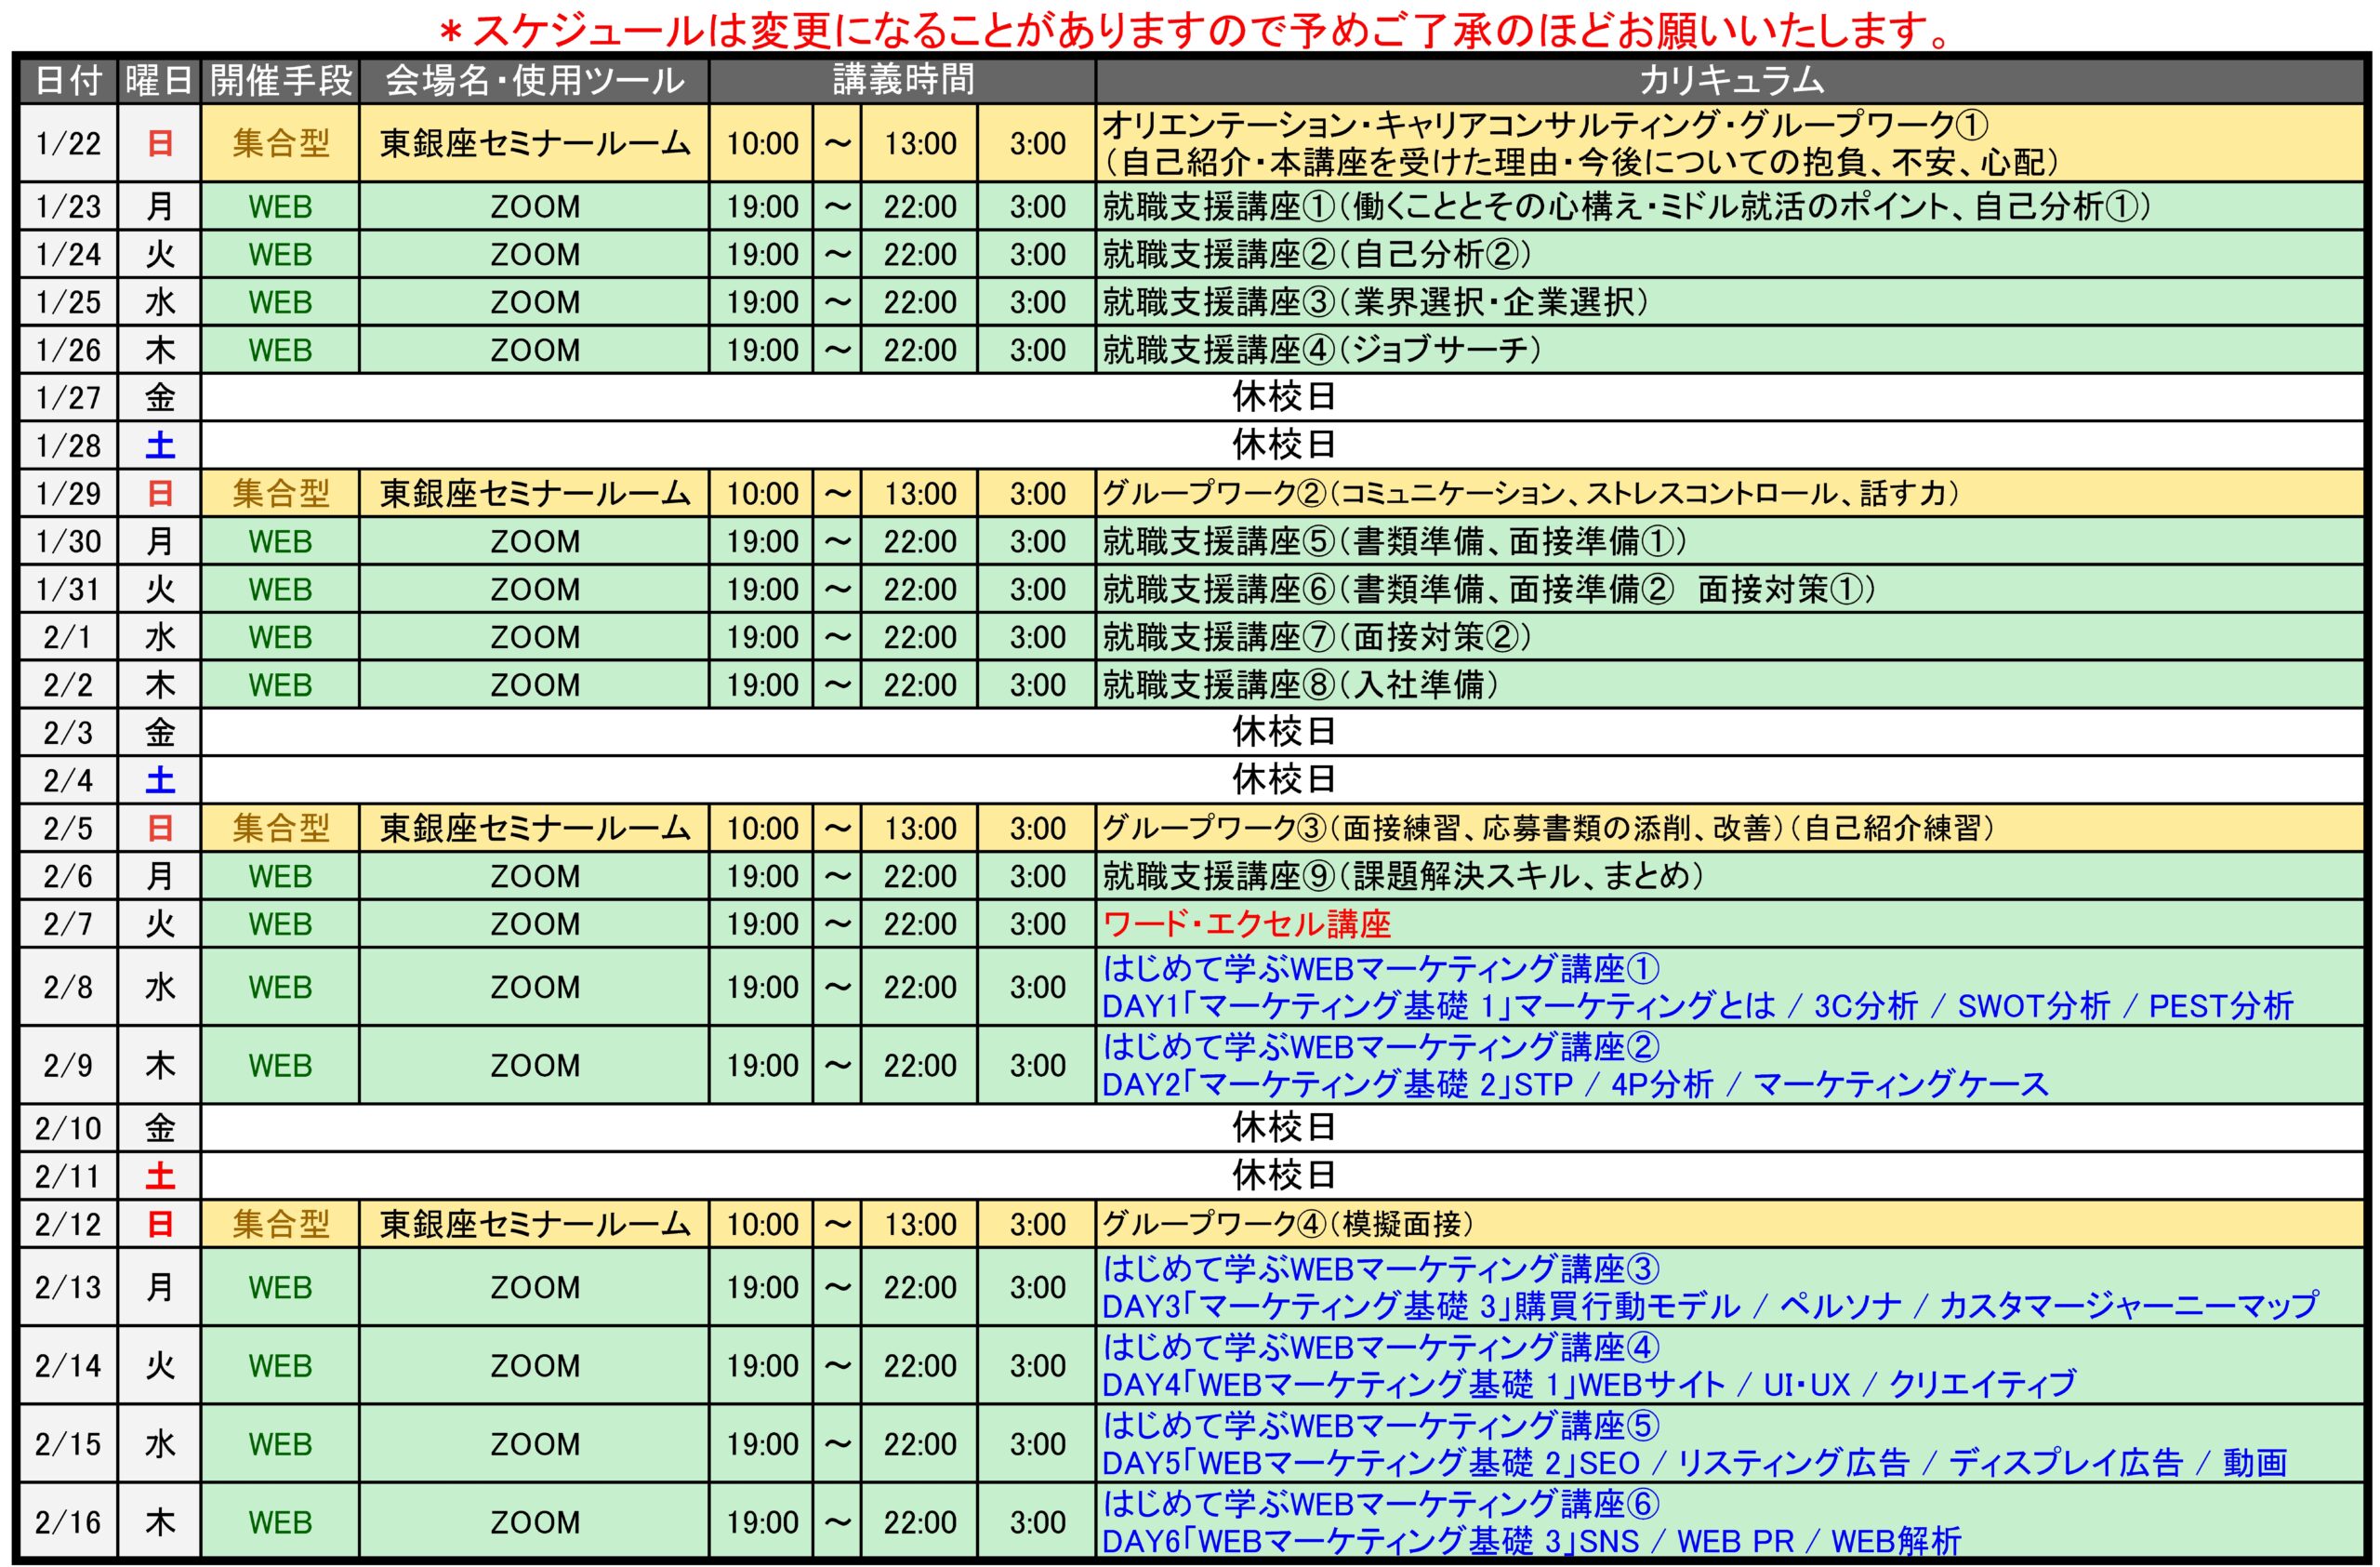Click the 木 weekday cell for 2/9

pyautogui.click(x=159, y=1065)
